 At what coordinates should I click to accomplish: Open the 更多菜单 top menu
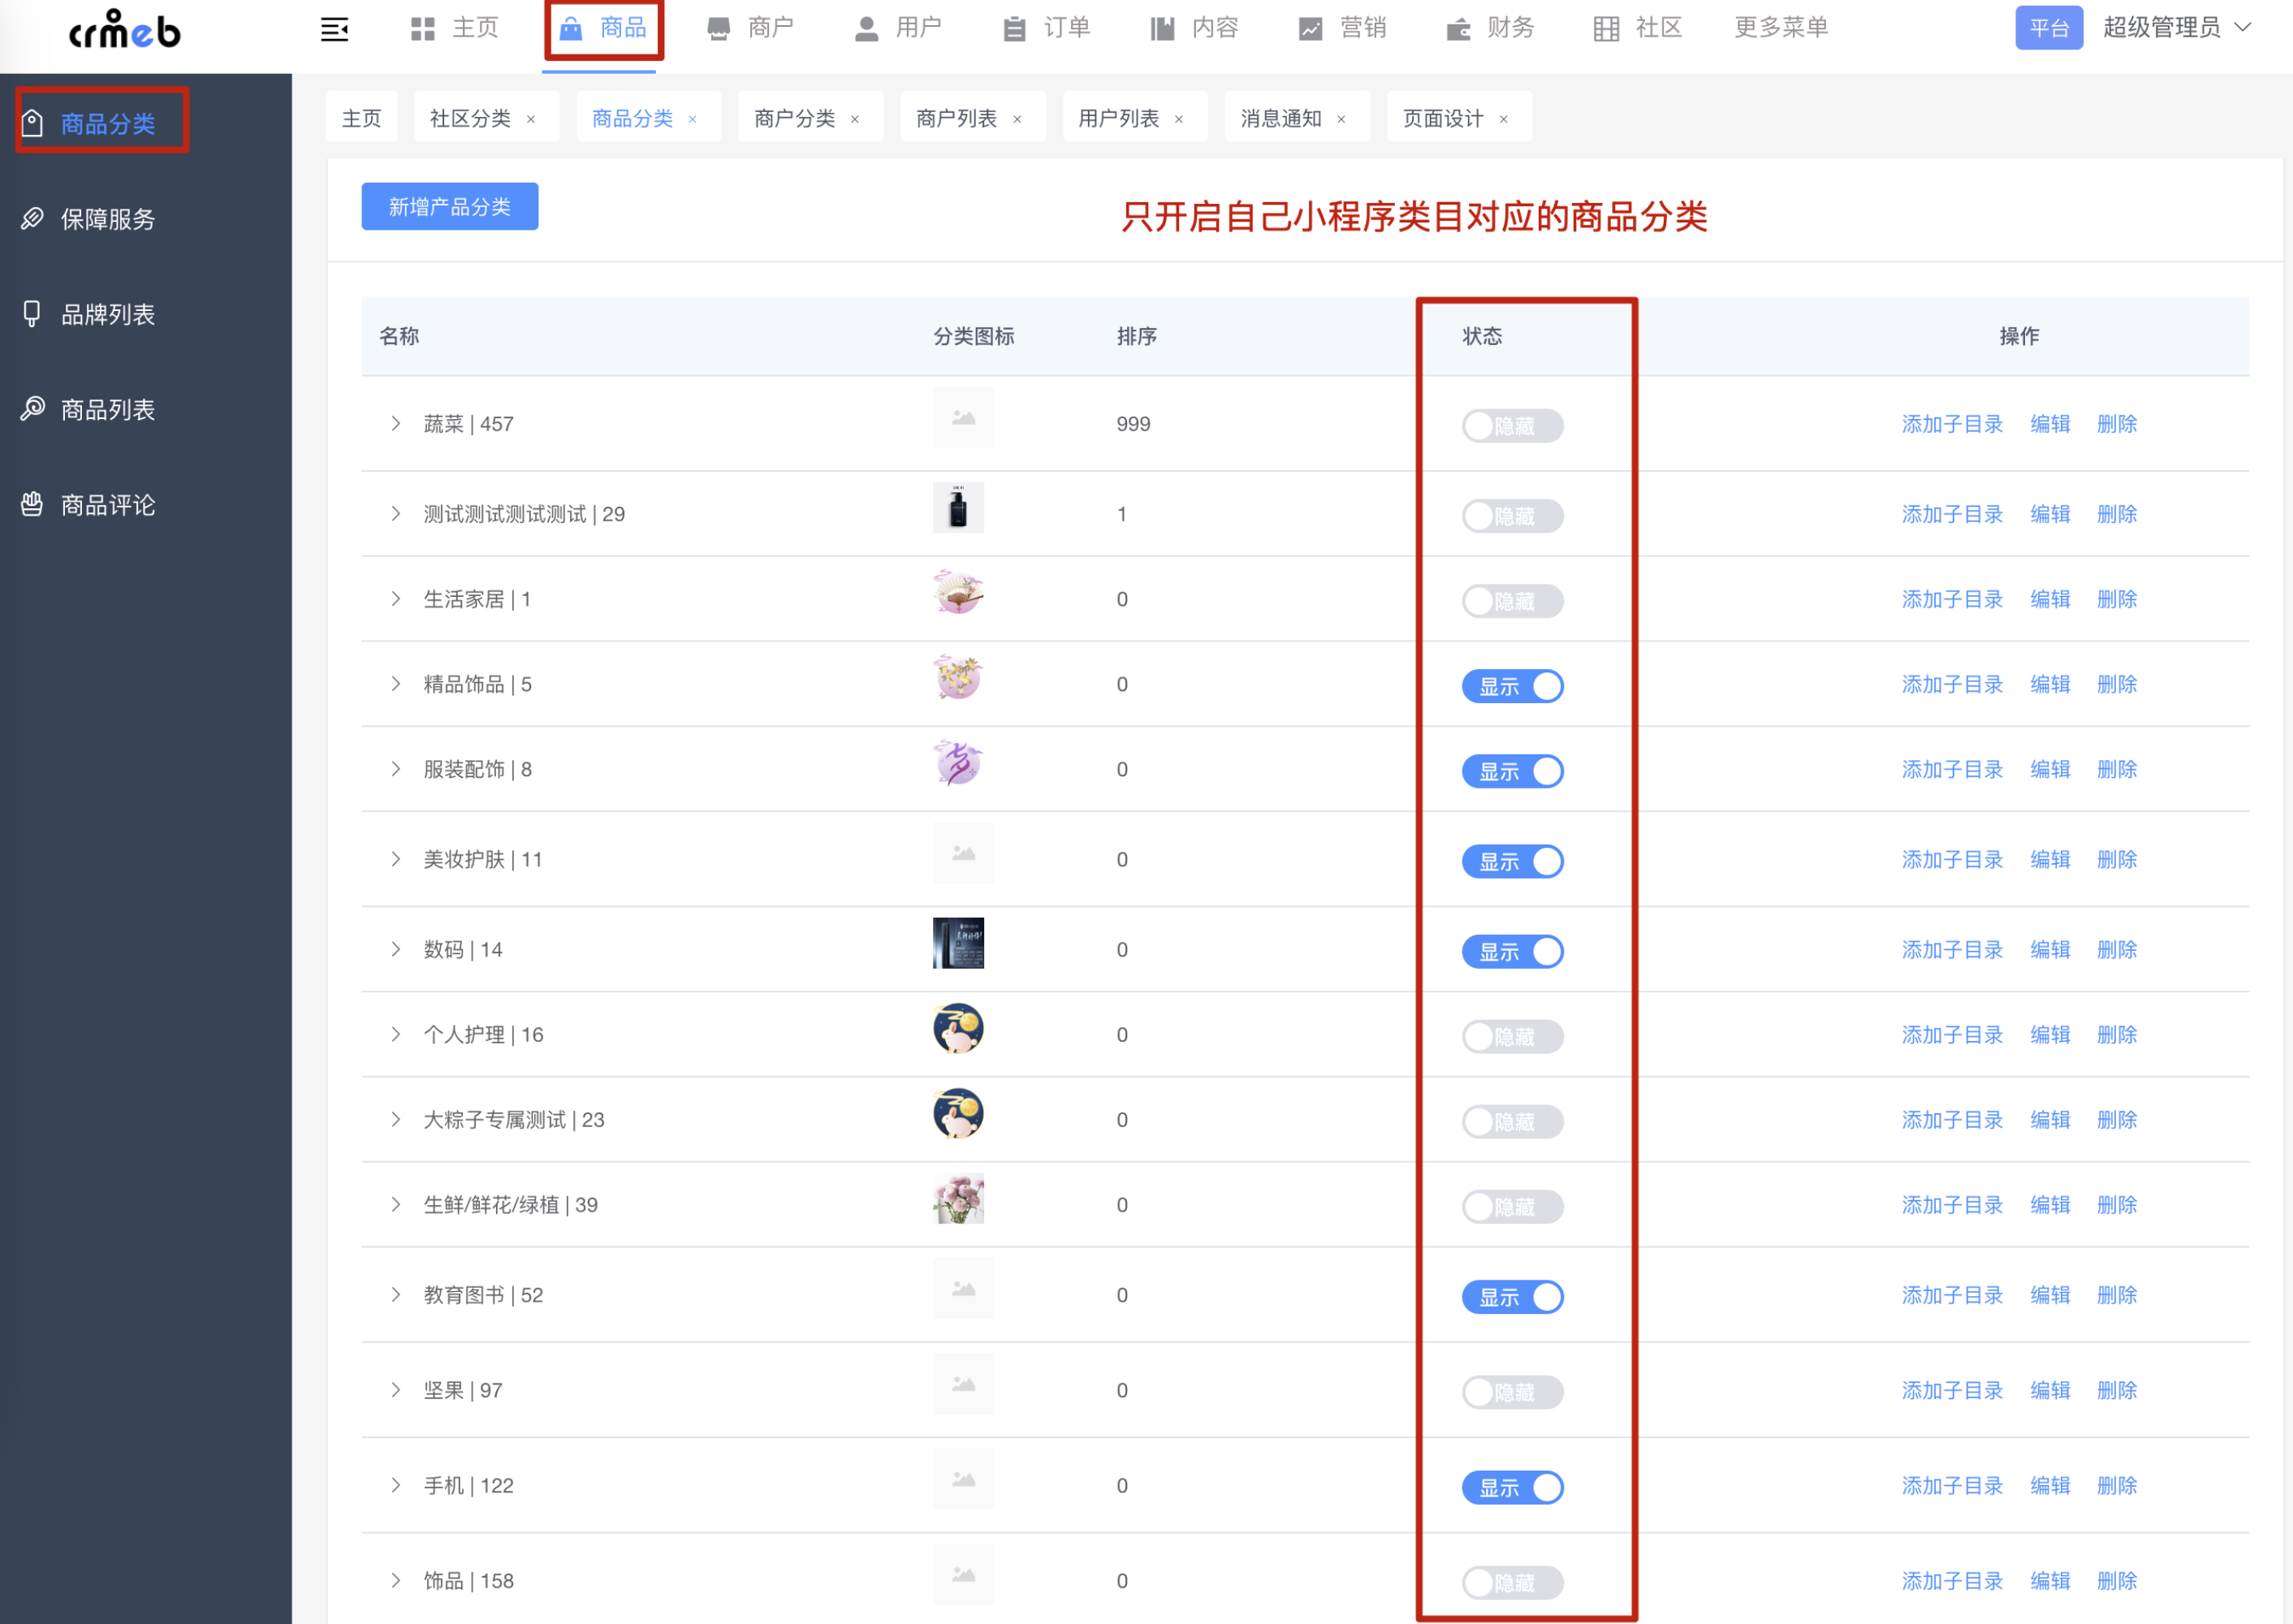click(1781, 28)
